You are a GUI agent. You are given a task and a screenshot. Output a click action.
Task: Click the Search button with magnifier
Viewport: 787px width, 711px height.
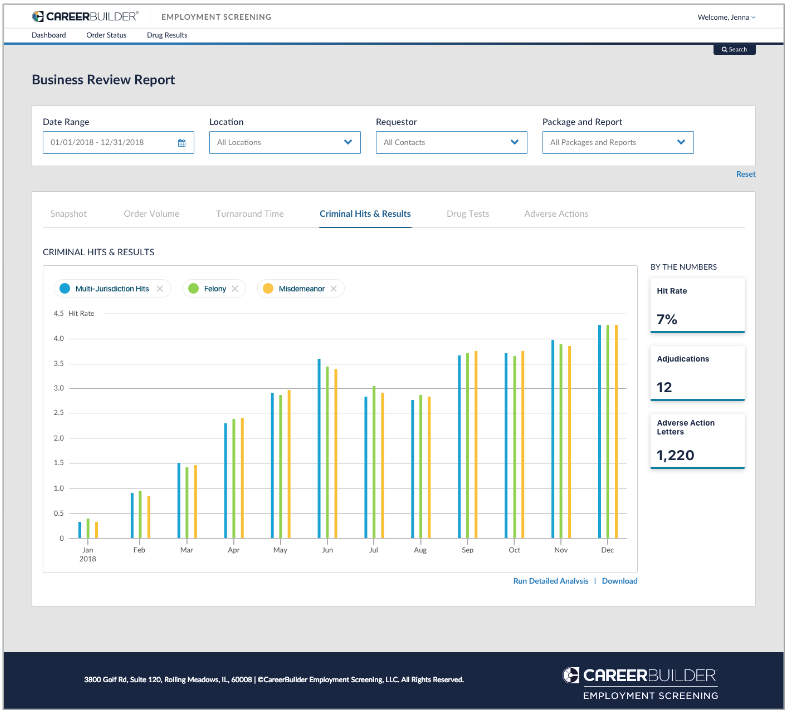(x=734, y=49)
